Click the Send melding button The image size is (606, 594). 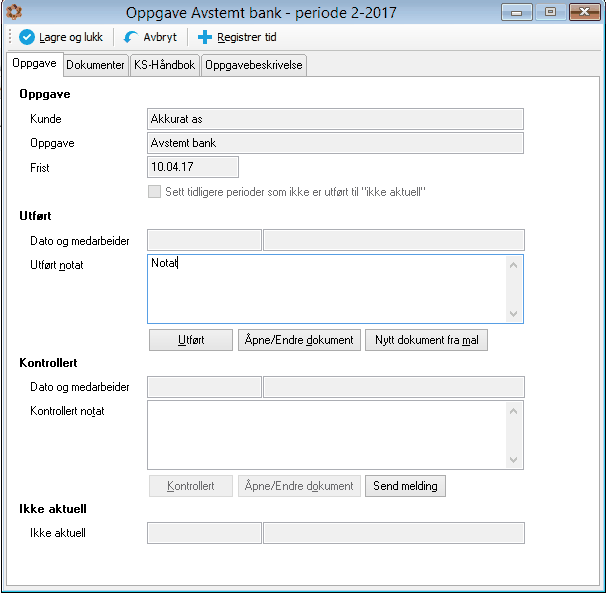[405, 486]
